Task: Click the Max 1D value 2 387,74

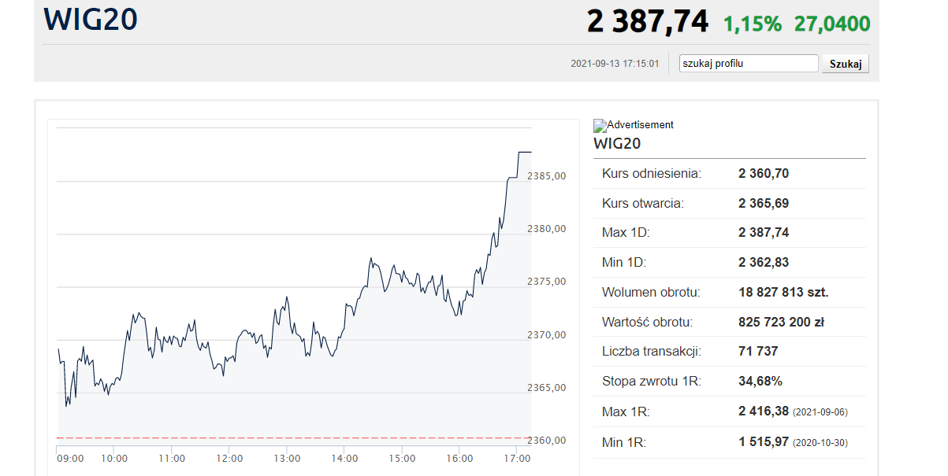Action: 764,232
